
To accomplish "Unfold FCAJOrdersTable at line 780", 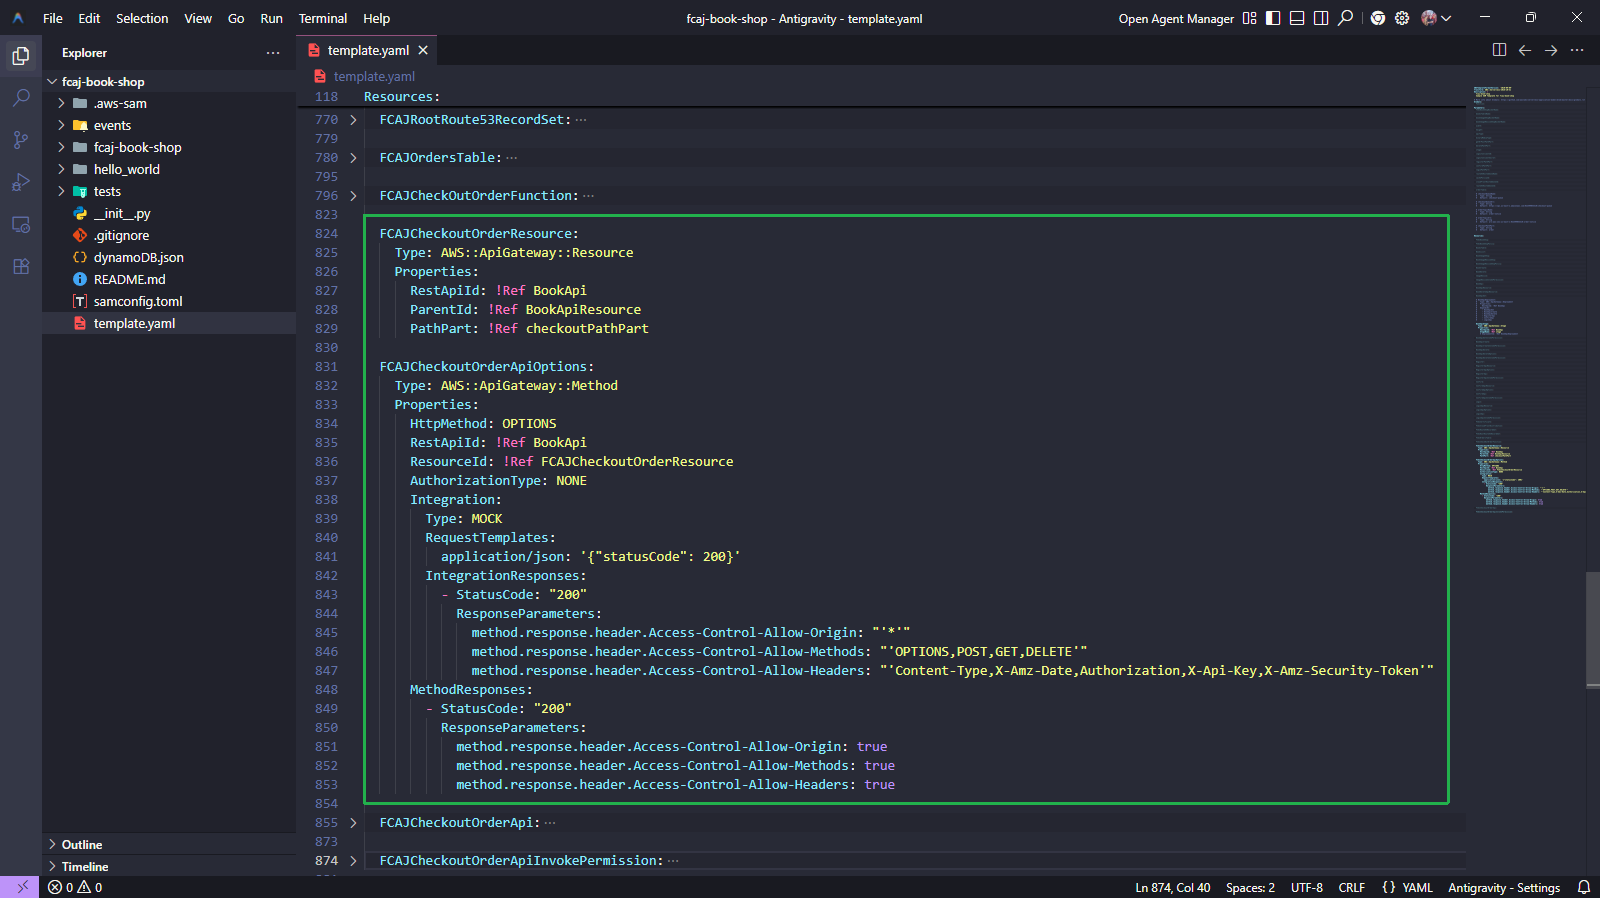I will (353, 158).
